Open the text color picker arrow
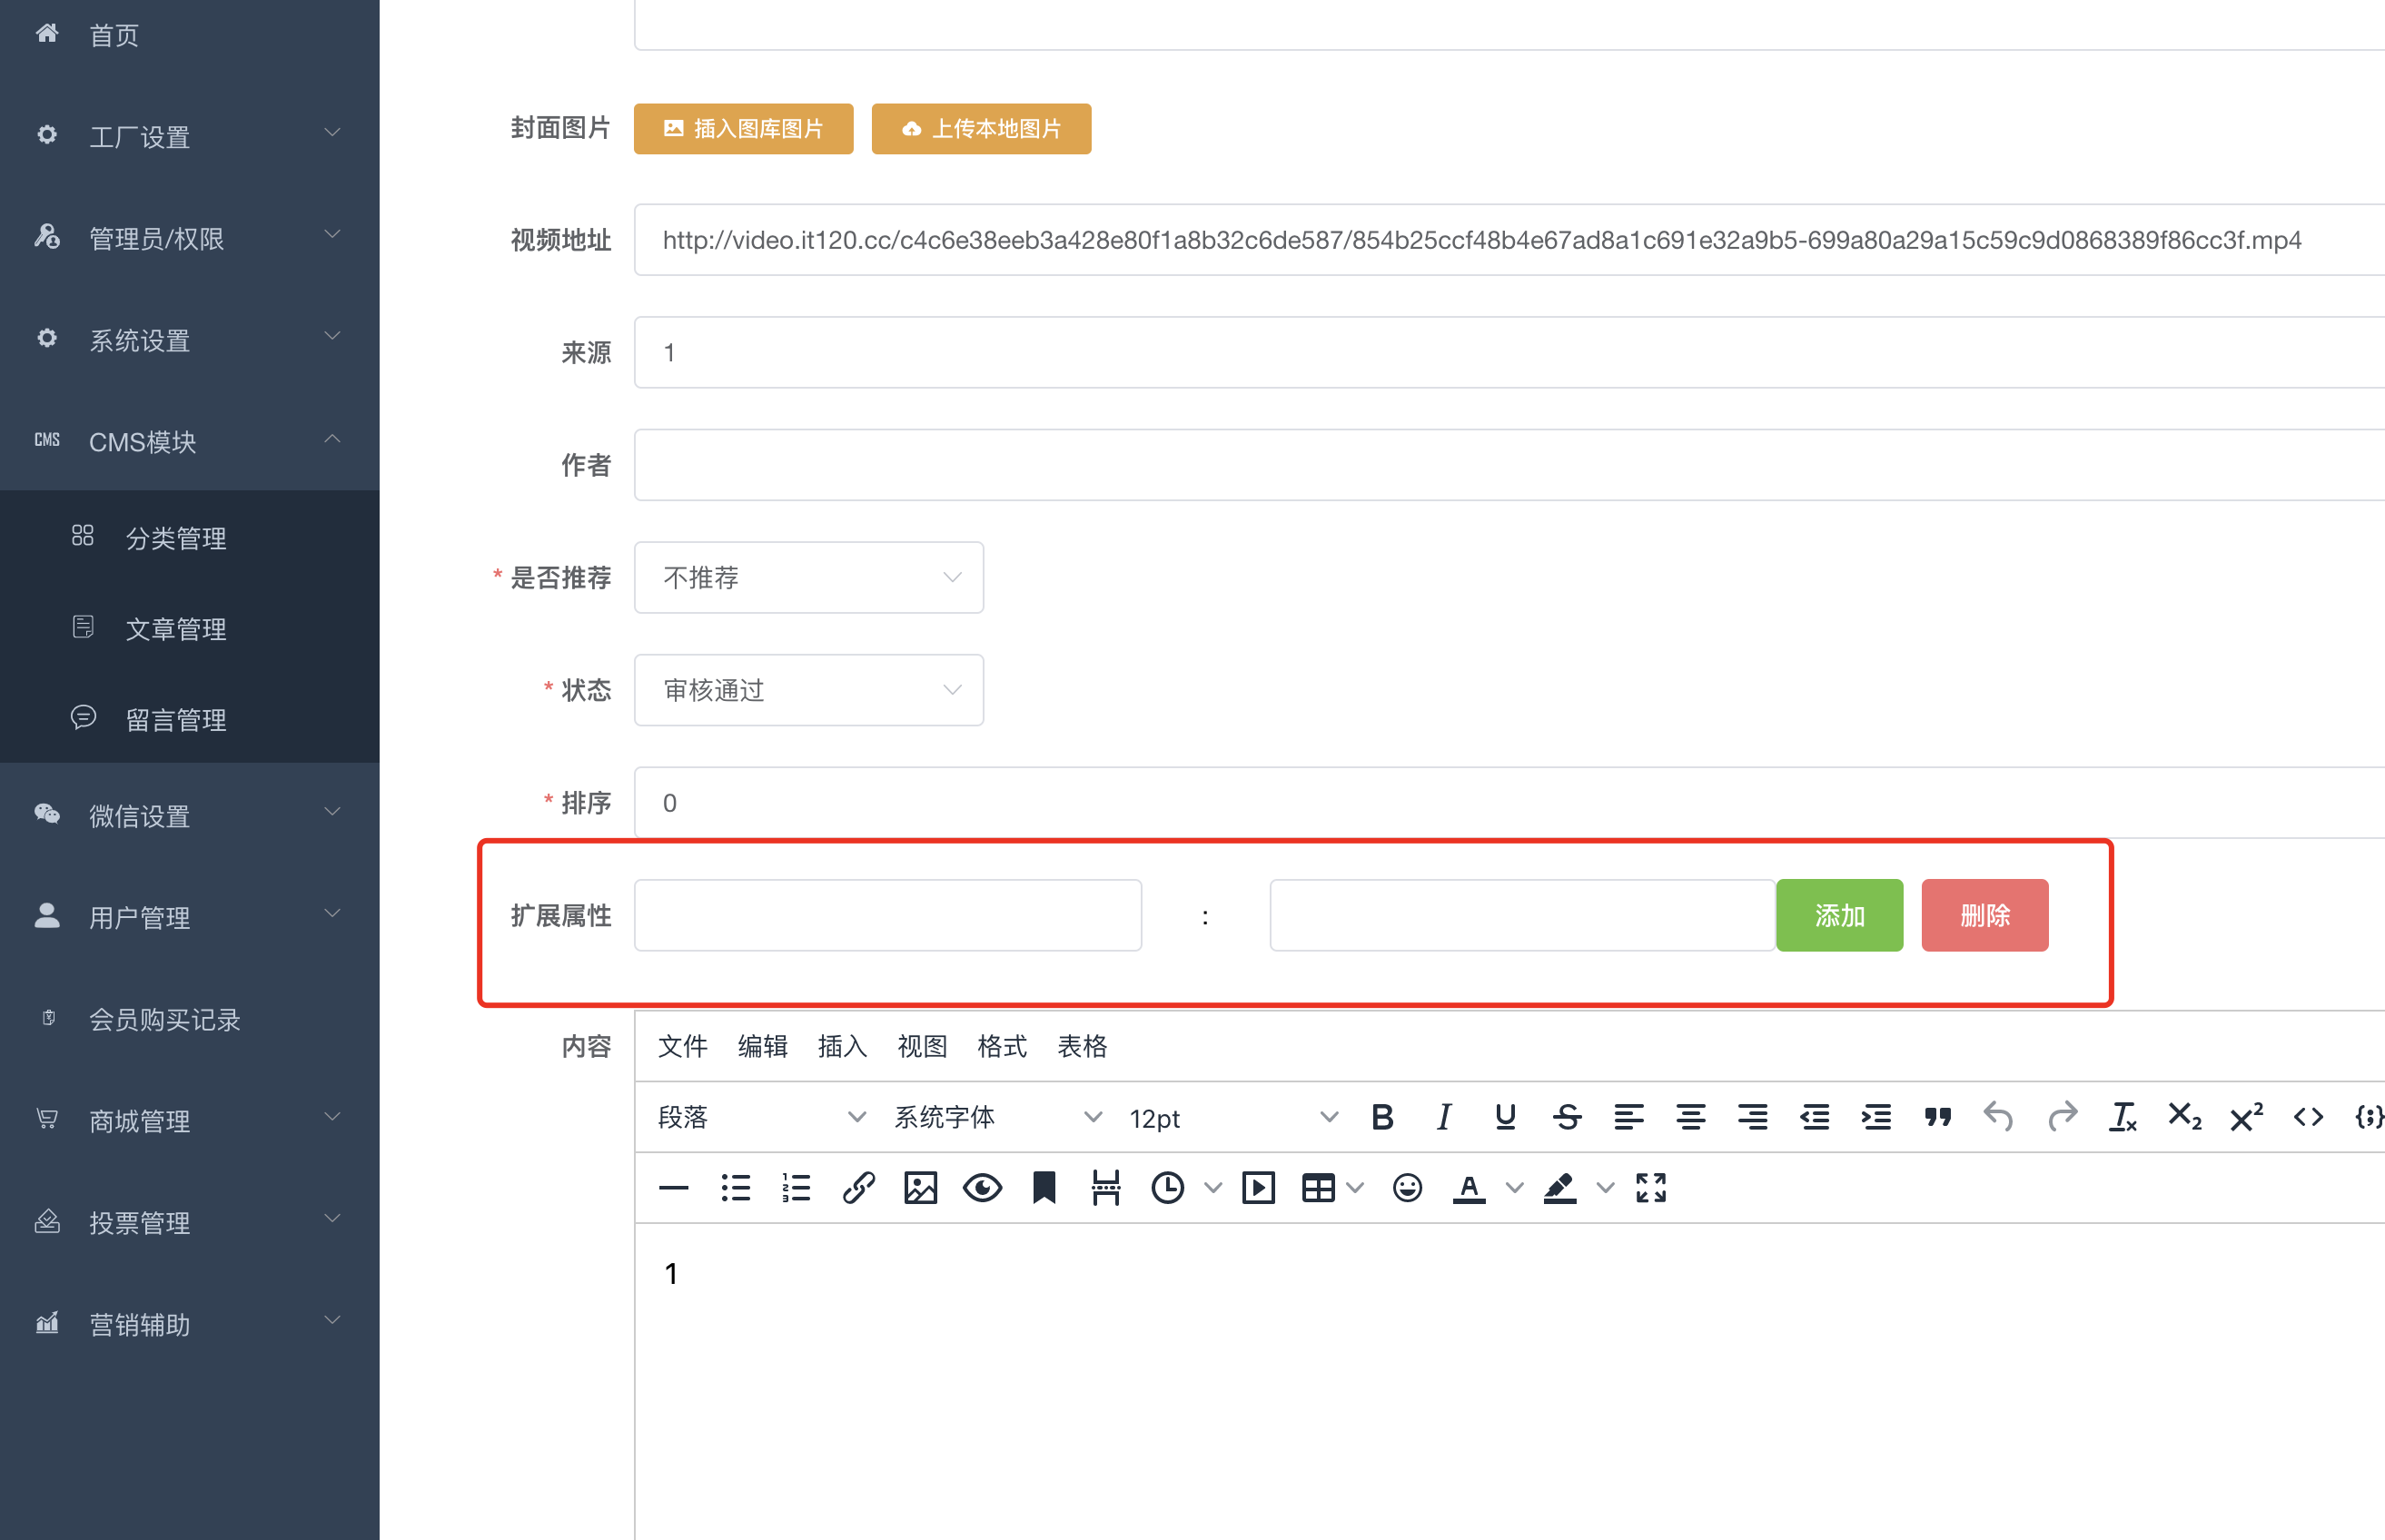Image resolution: width=2385 pixels, height=1540 pixels. [1515, 1188]
